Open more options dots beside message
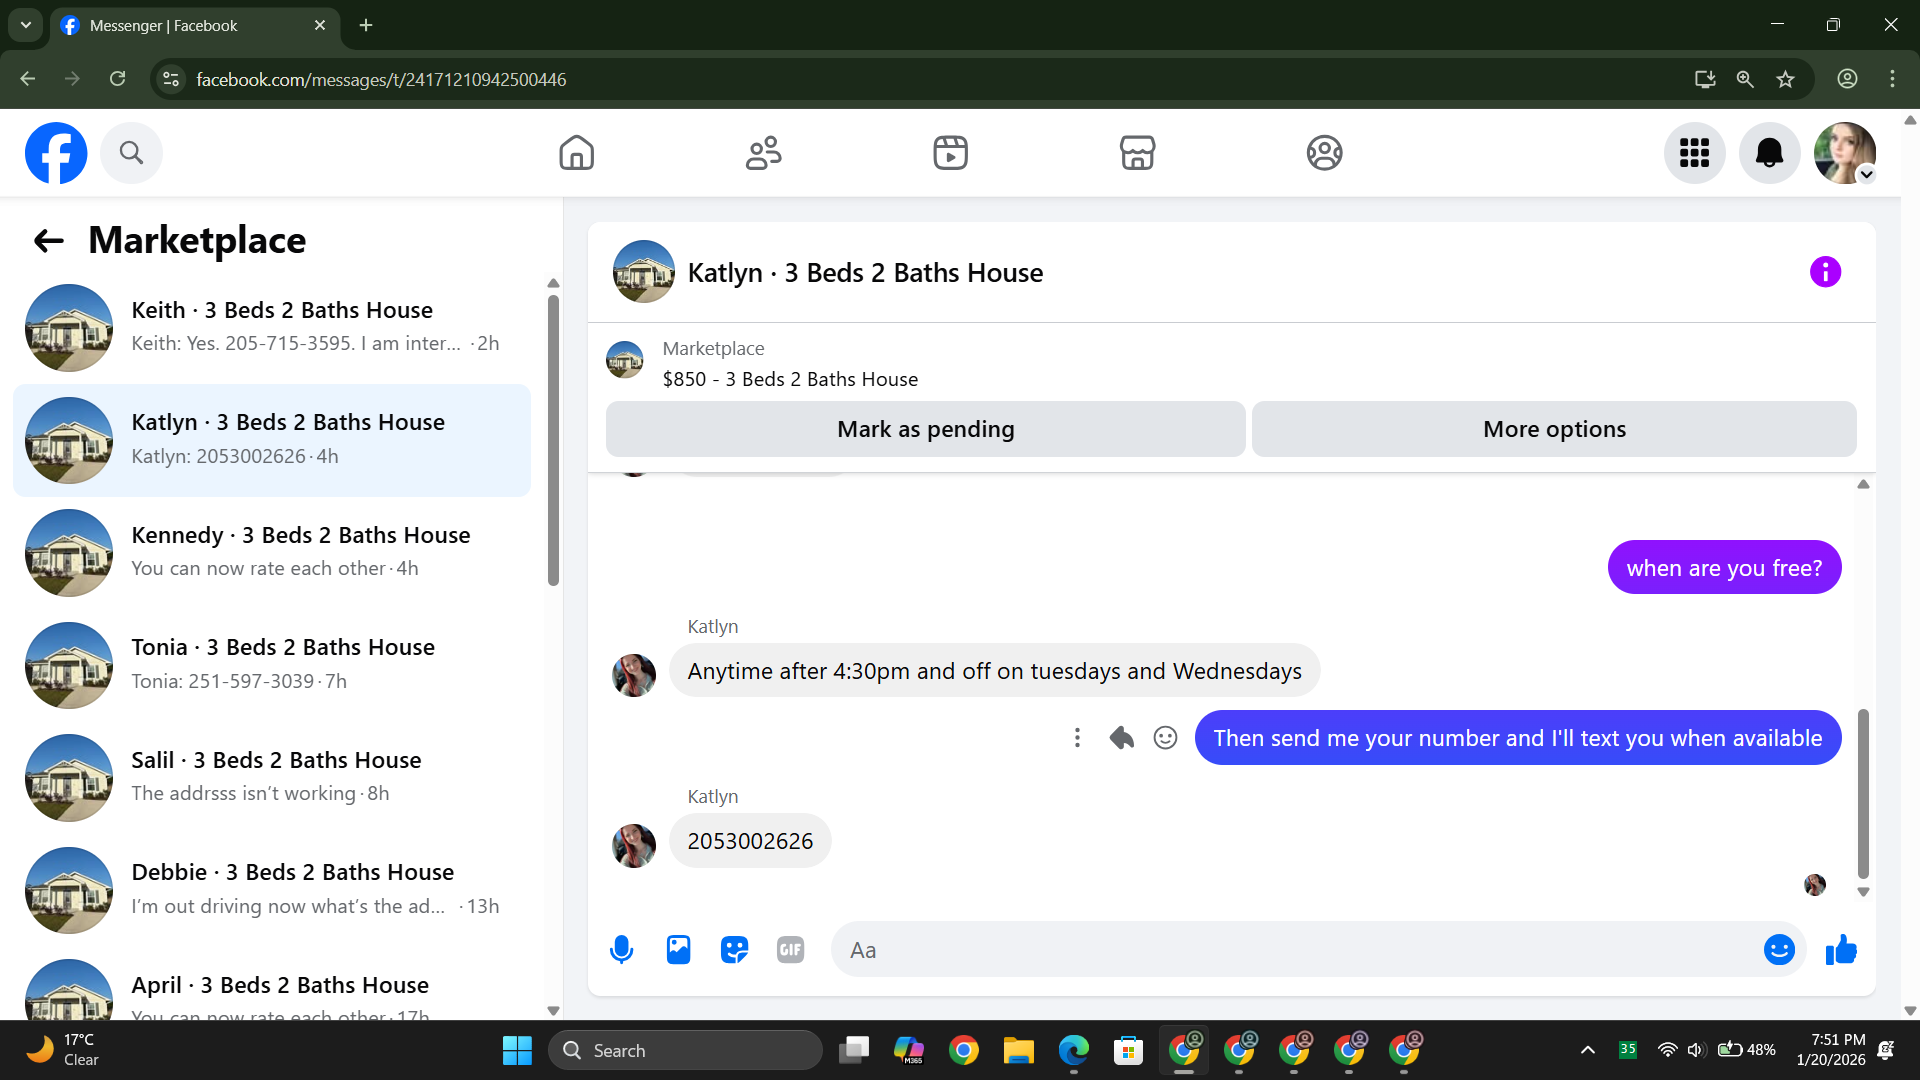This screenshot has width=1920, height=1080. point(1077,738)
